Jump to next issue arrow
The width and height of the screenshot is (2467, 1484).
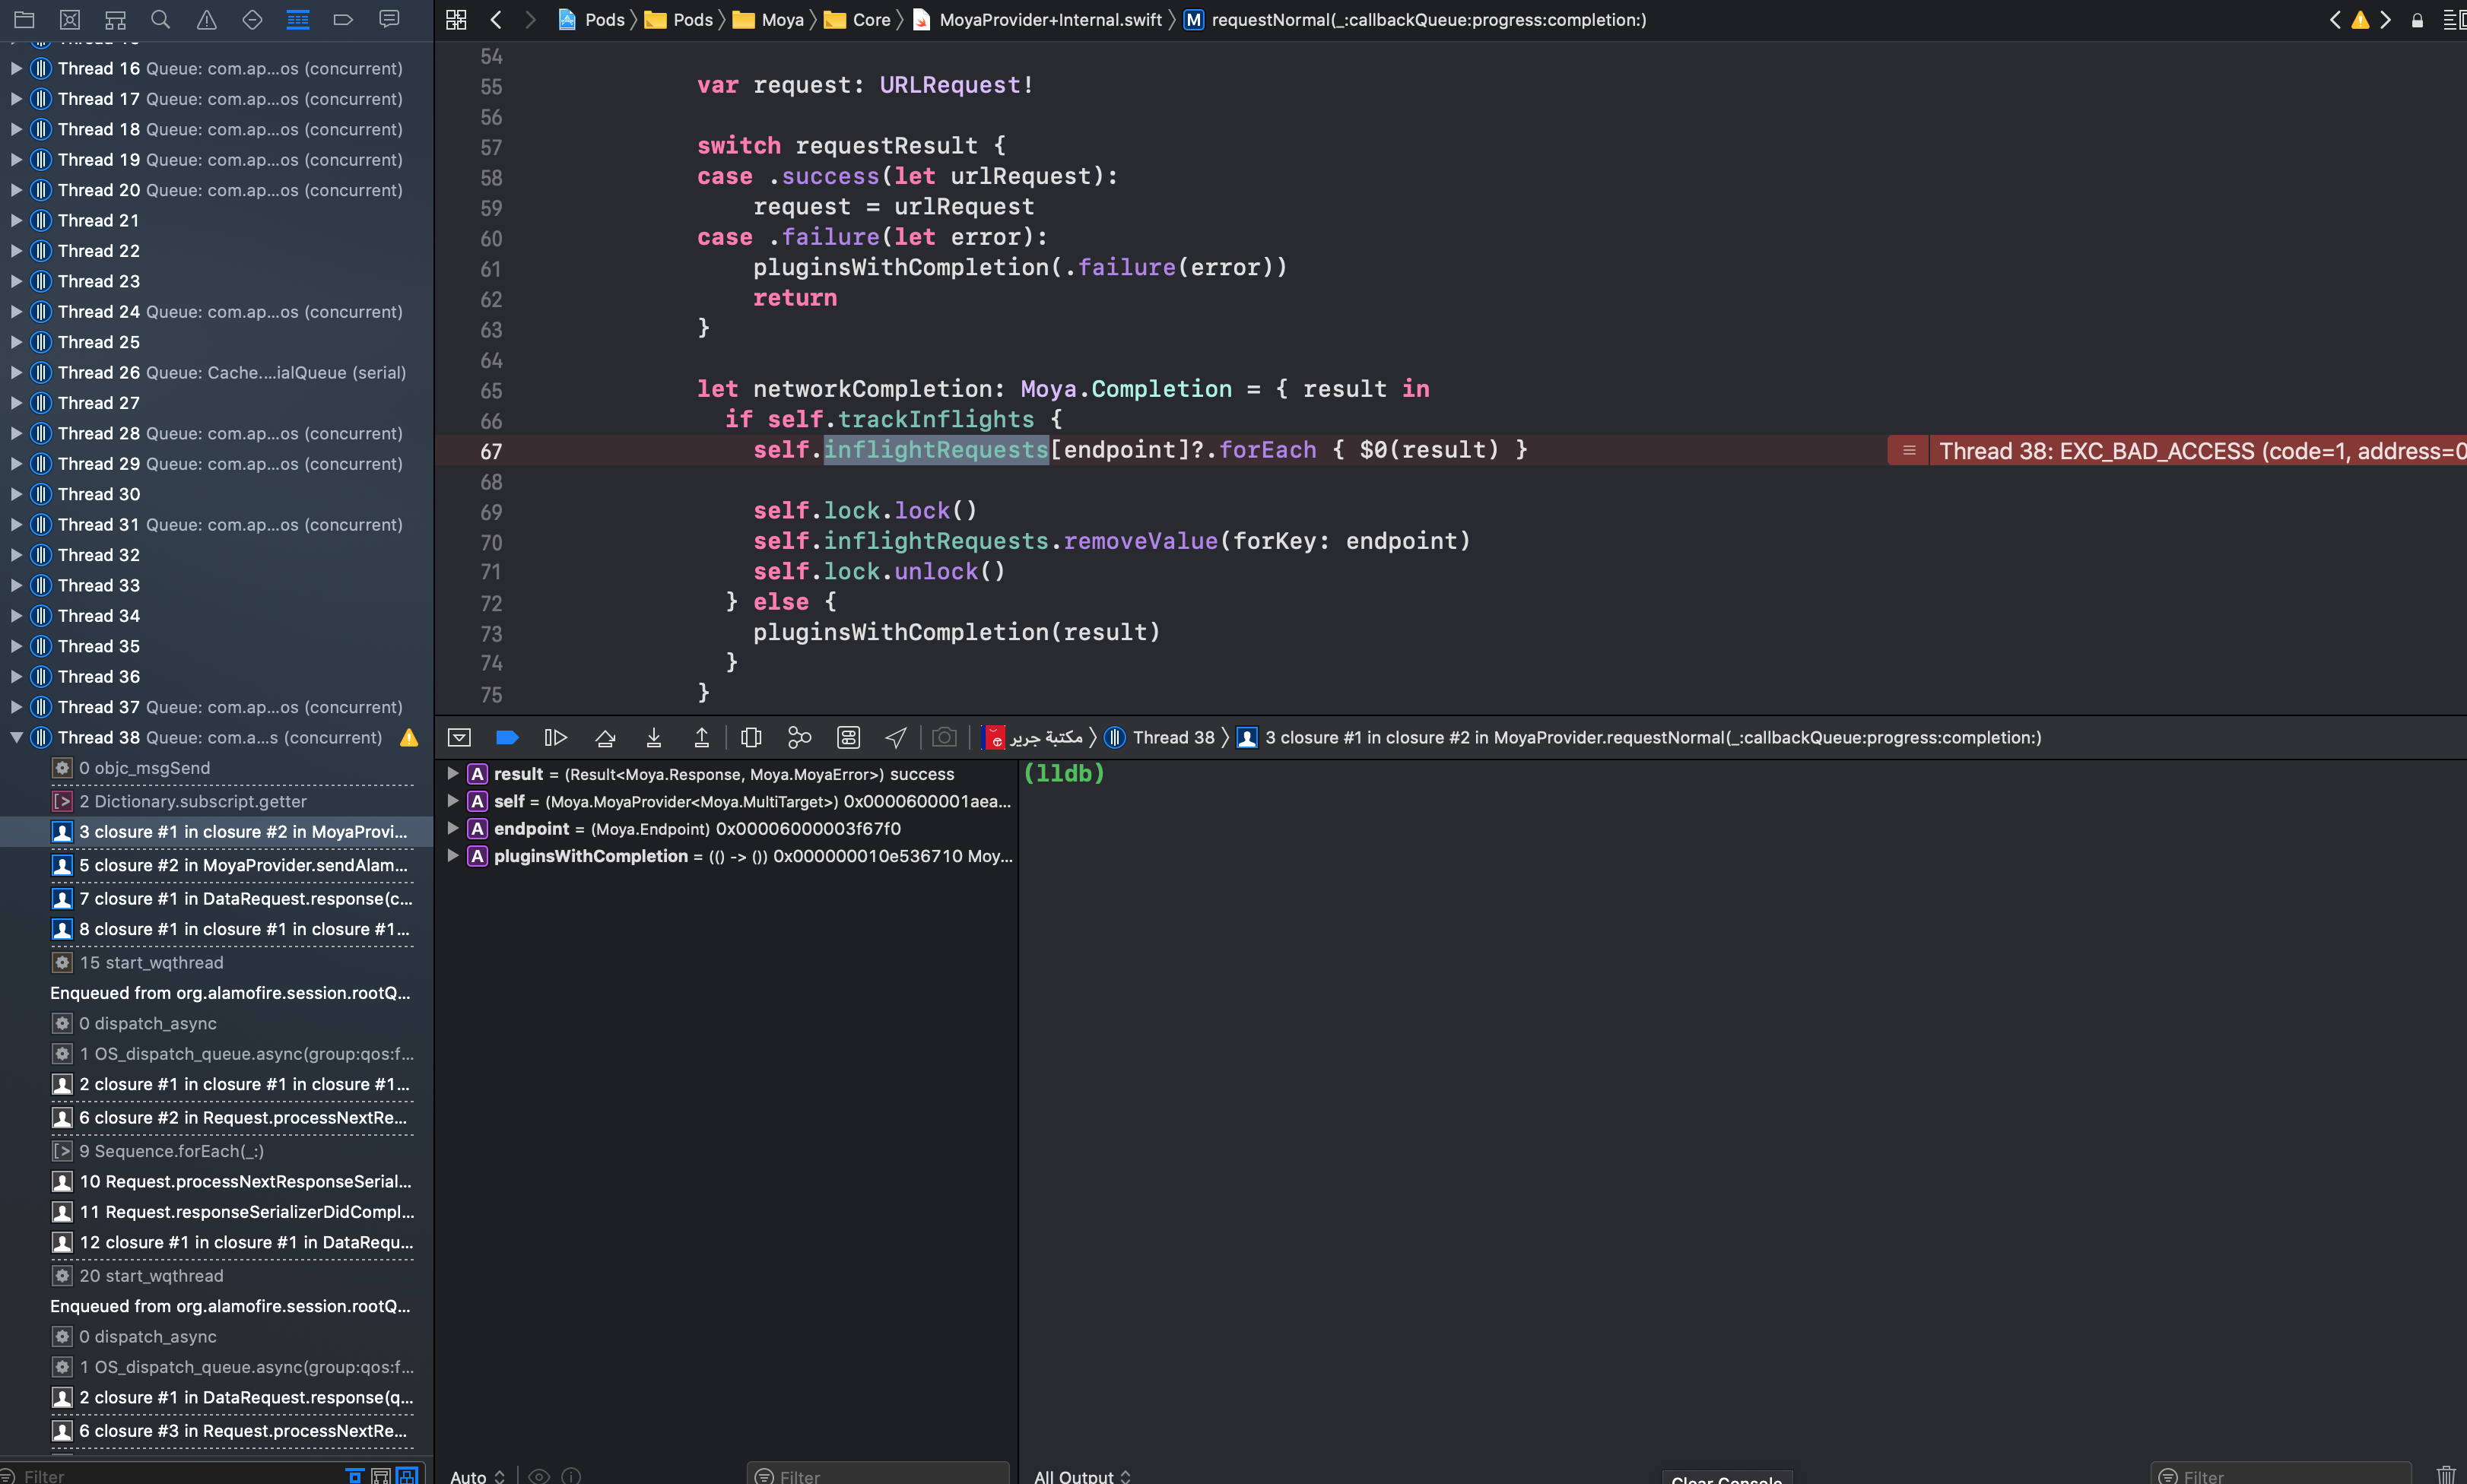pyautogui.click(x=2385, y=19)
